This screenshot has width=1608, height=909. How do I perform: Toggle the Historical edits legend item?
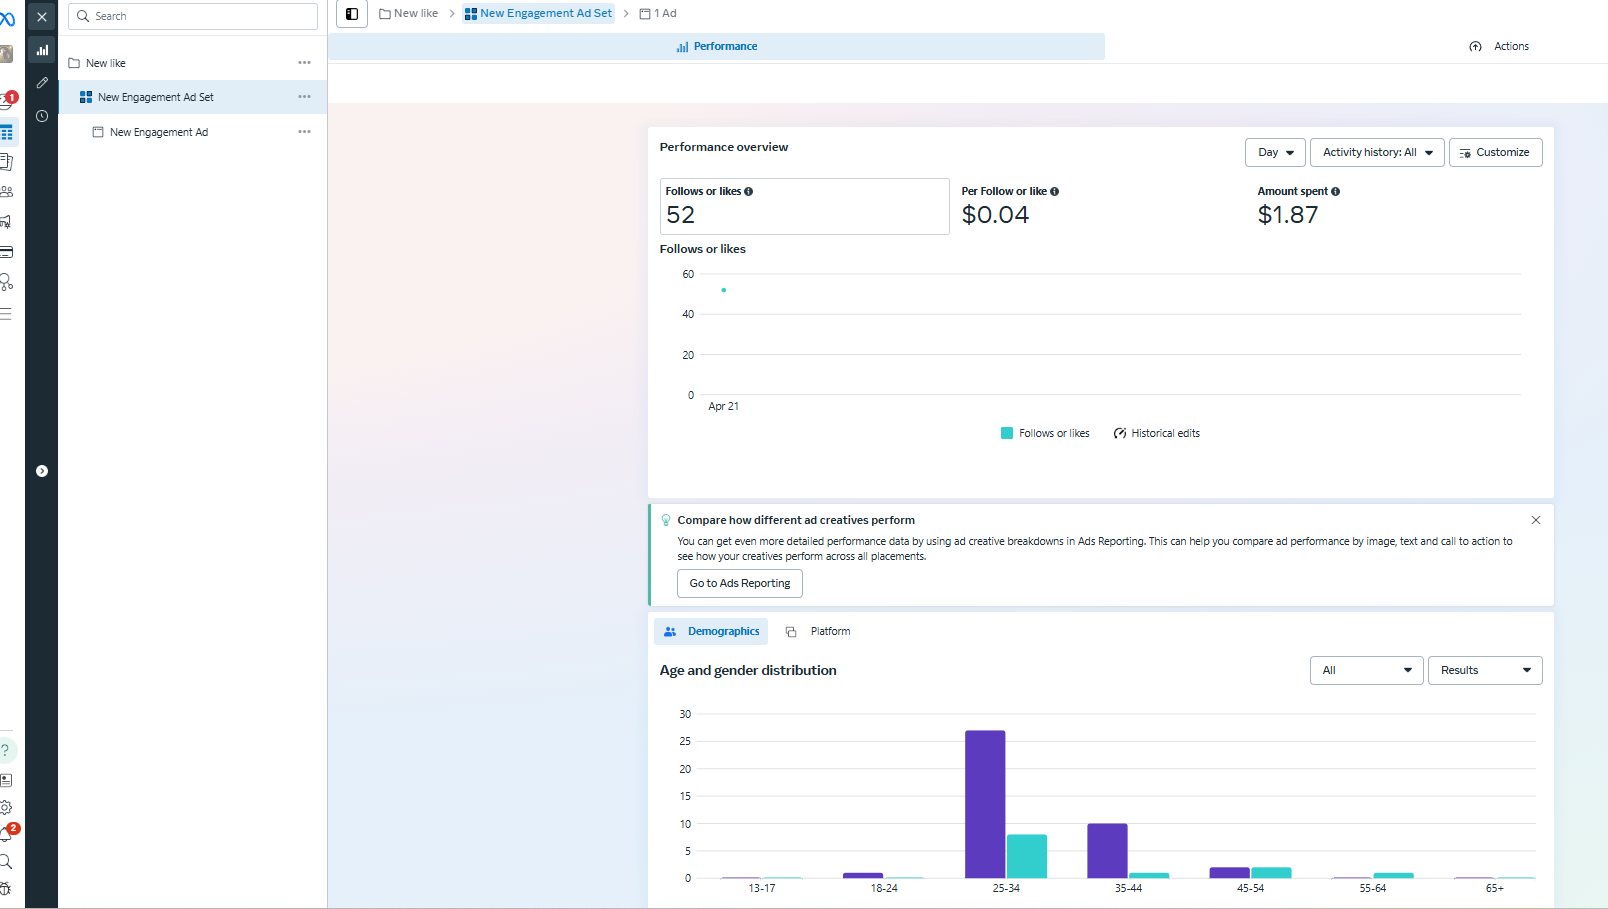tap(1156, 433)
